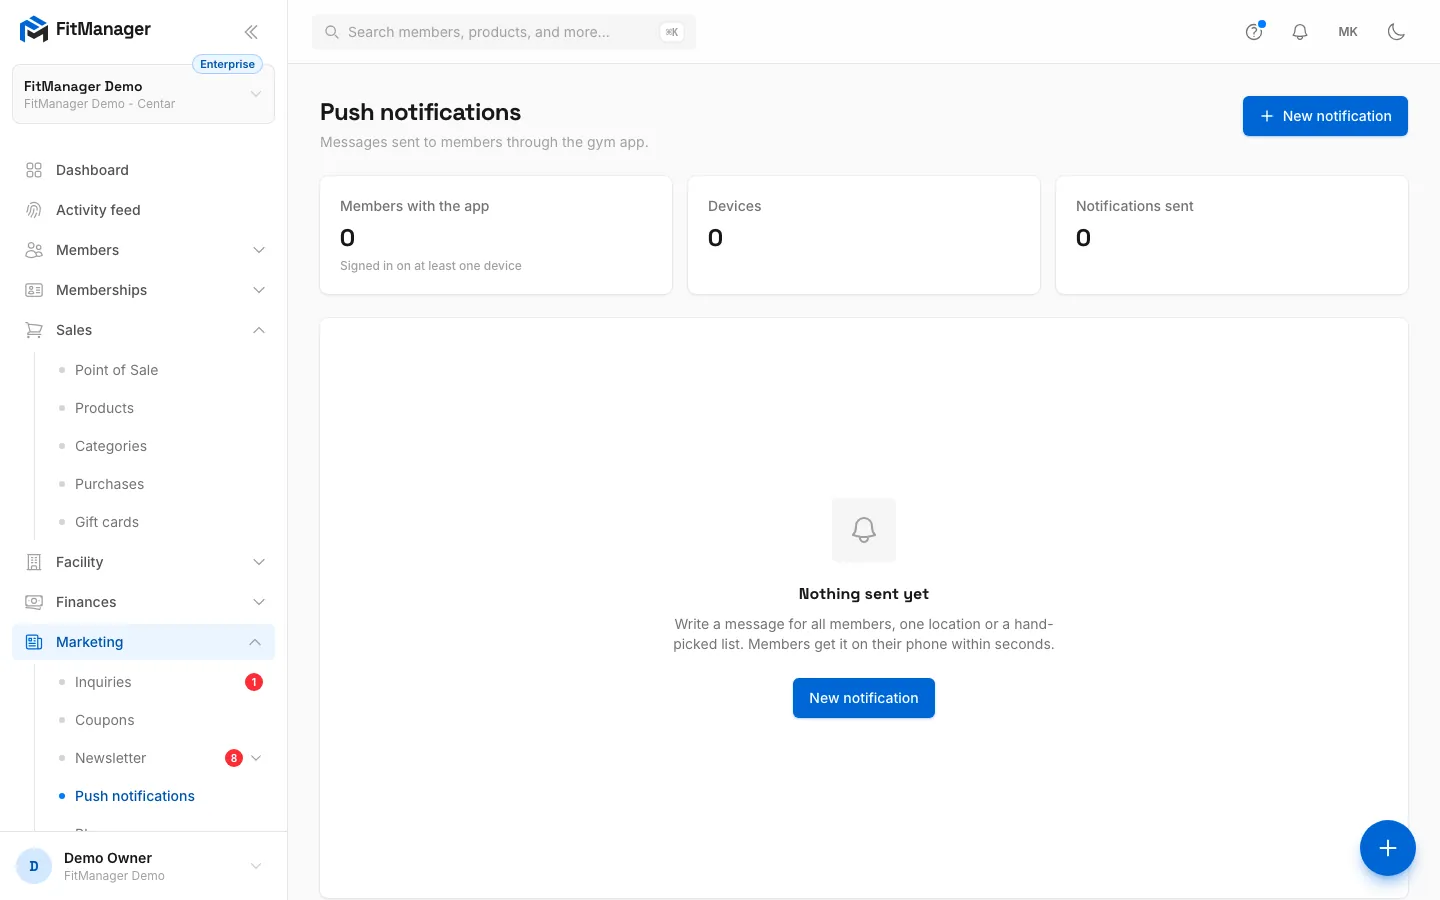Click the Newsletter badge showing 8
The height and width of the screenshot is (900, 1440).
click(x=234, y=758)
